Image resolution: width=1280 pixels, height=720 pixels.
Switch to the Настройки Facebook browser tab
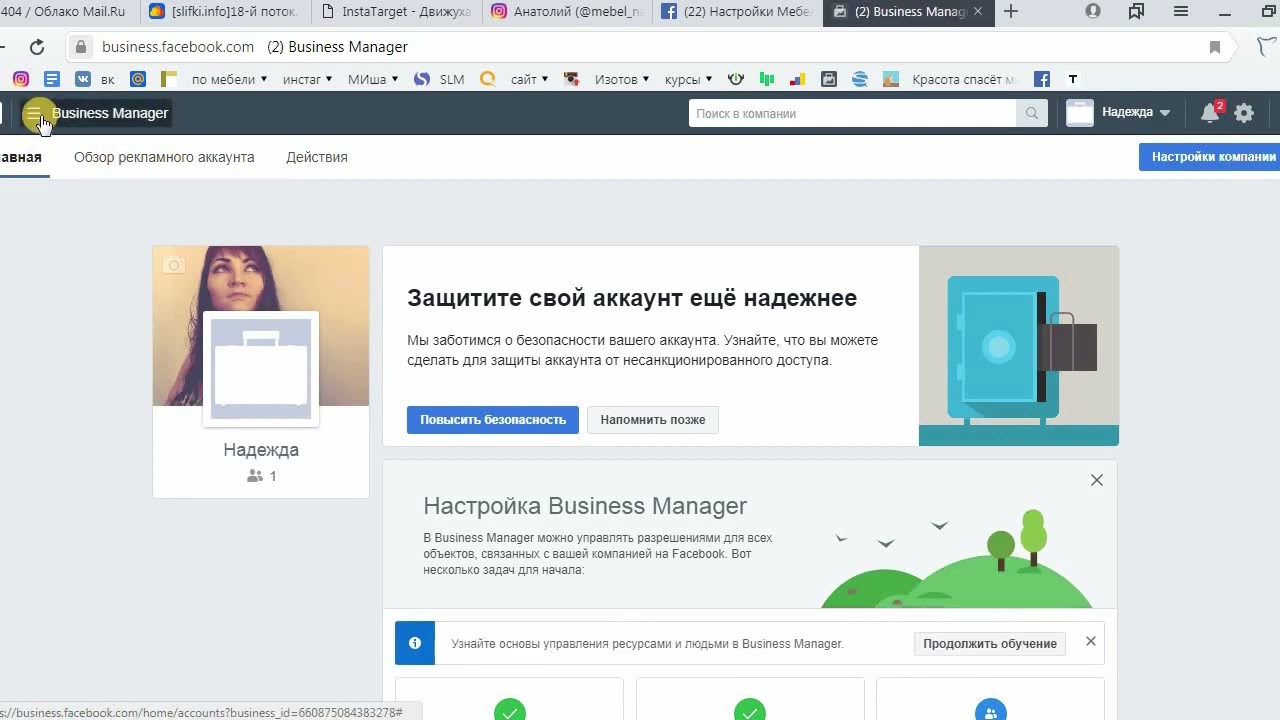[740, 12]
